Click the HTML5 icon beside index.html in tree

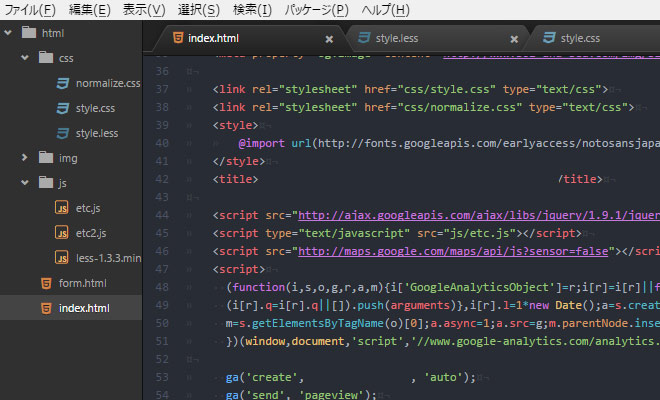pos(46,308)
